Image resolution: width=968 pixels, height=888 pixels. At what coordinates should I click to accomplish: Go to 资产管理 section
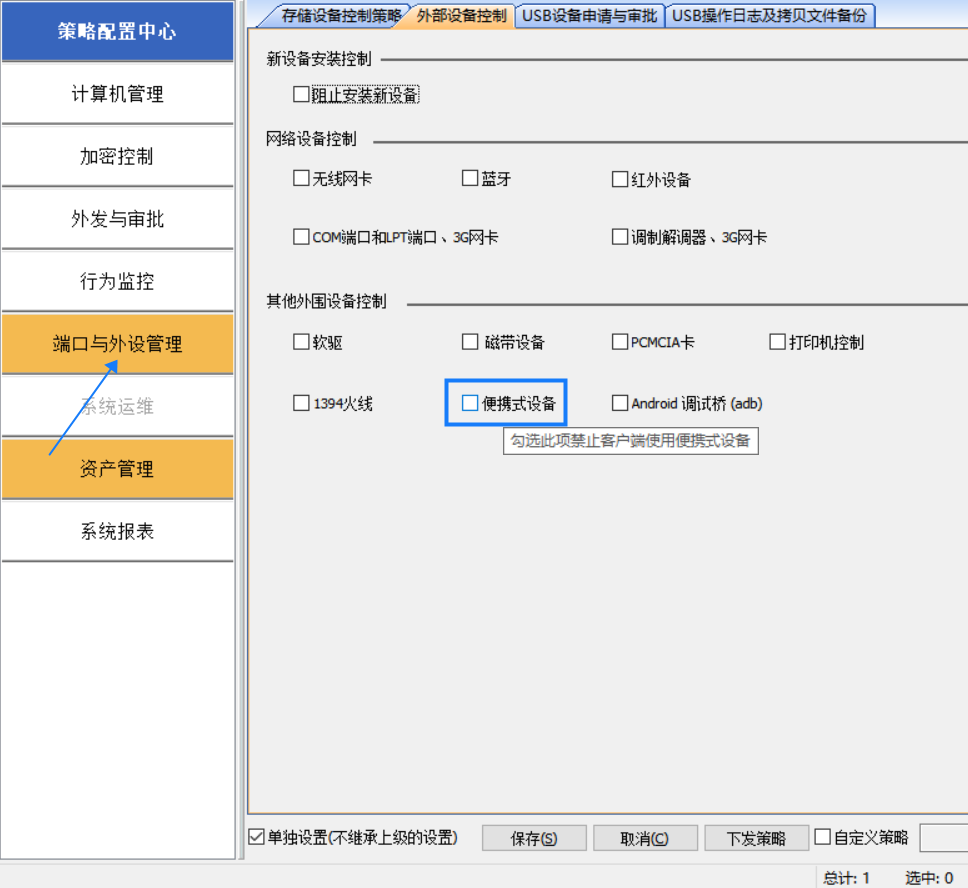pyautogui.click(x=117, y=469)
